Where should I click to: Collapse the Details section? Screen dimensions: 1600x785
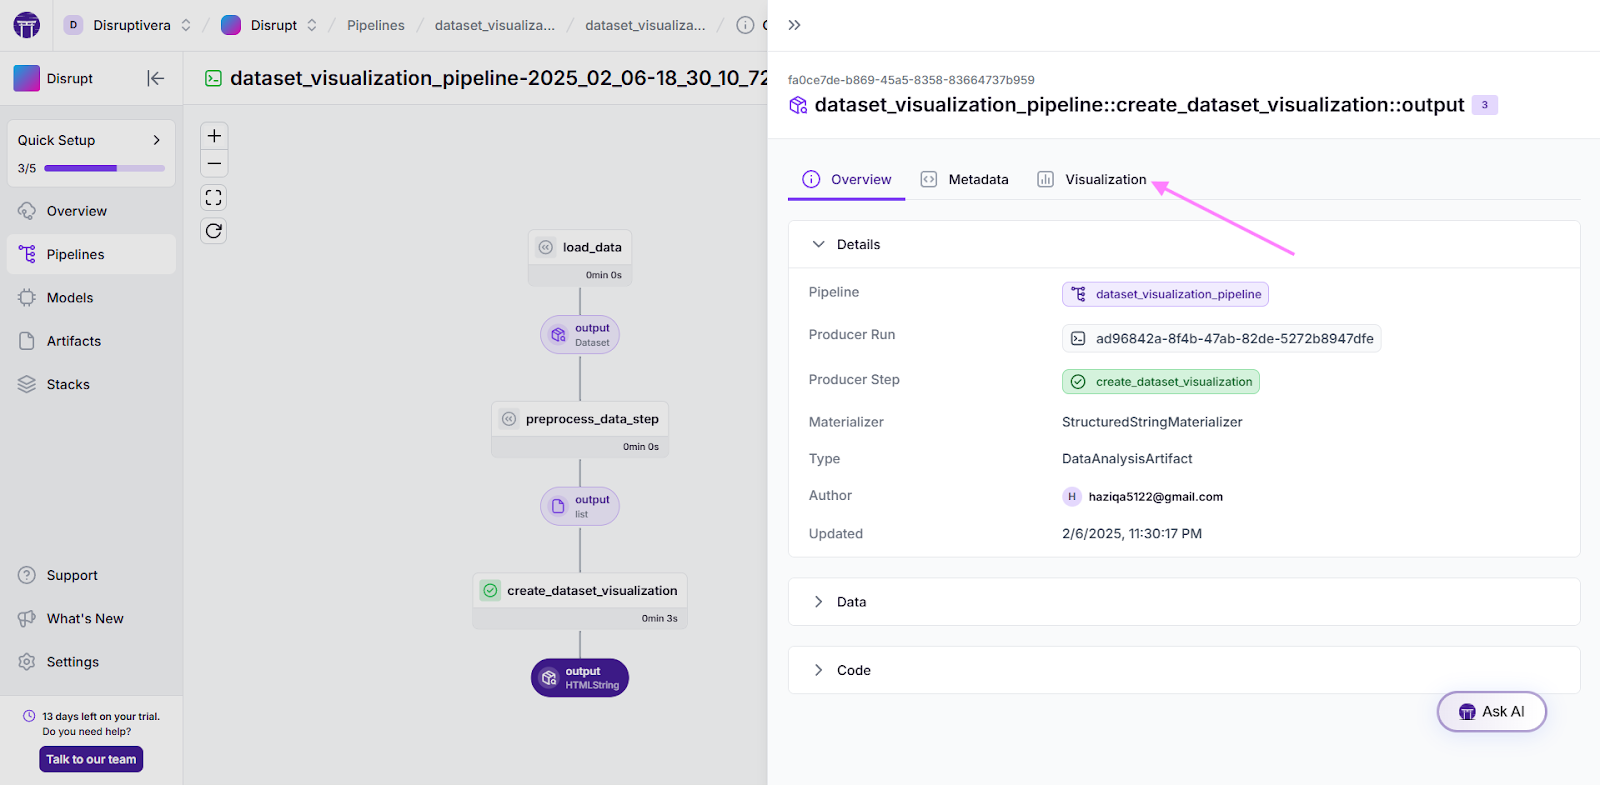818,244
